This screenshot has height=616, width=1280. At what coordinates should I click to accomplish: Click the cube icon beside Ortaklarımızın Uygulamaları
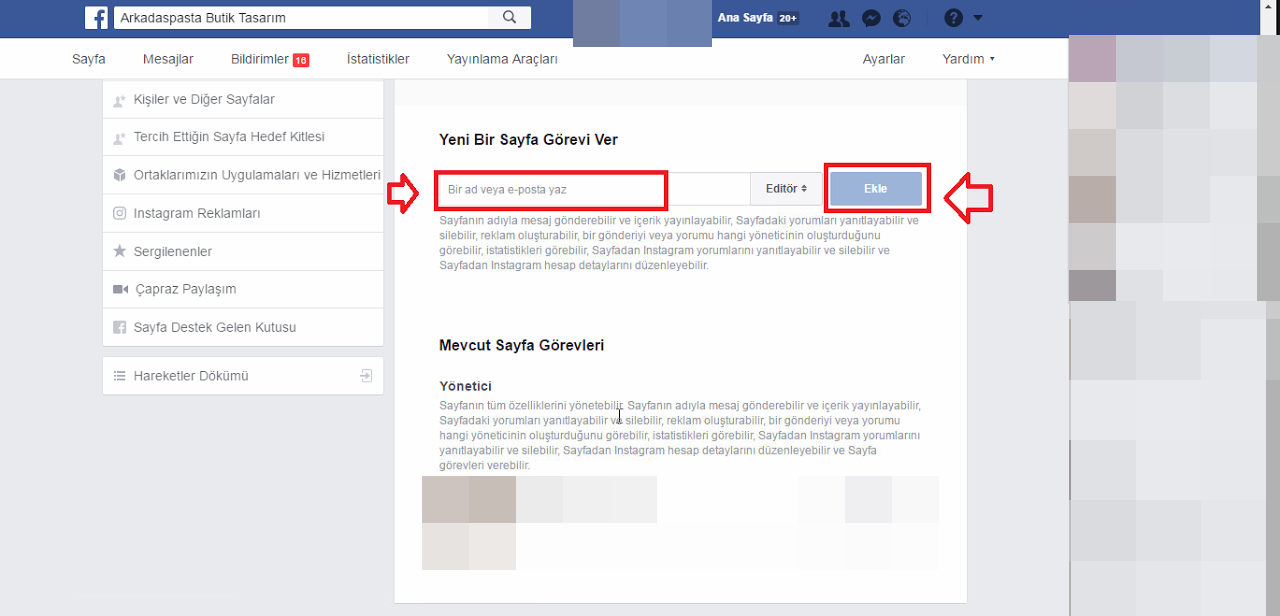[x=120, y=175]
